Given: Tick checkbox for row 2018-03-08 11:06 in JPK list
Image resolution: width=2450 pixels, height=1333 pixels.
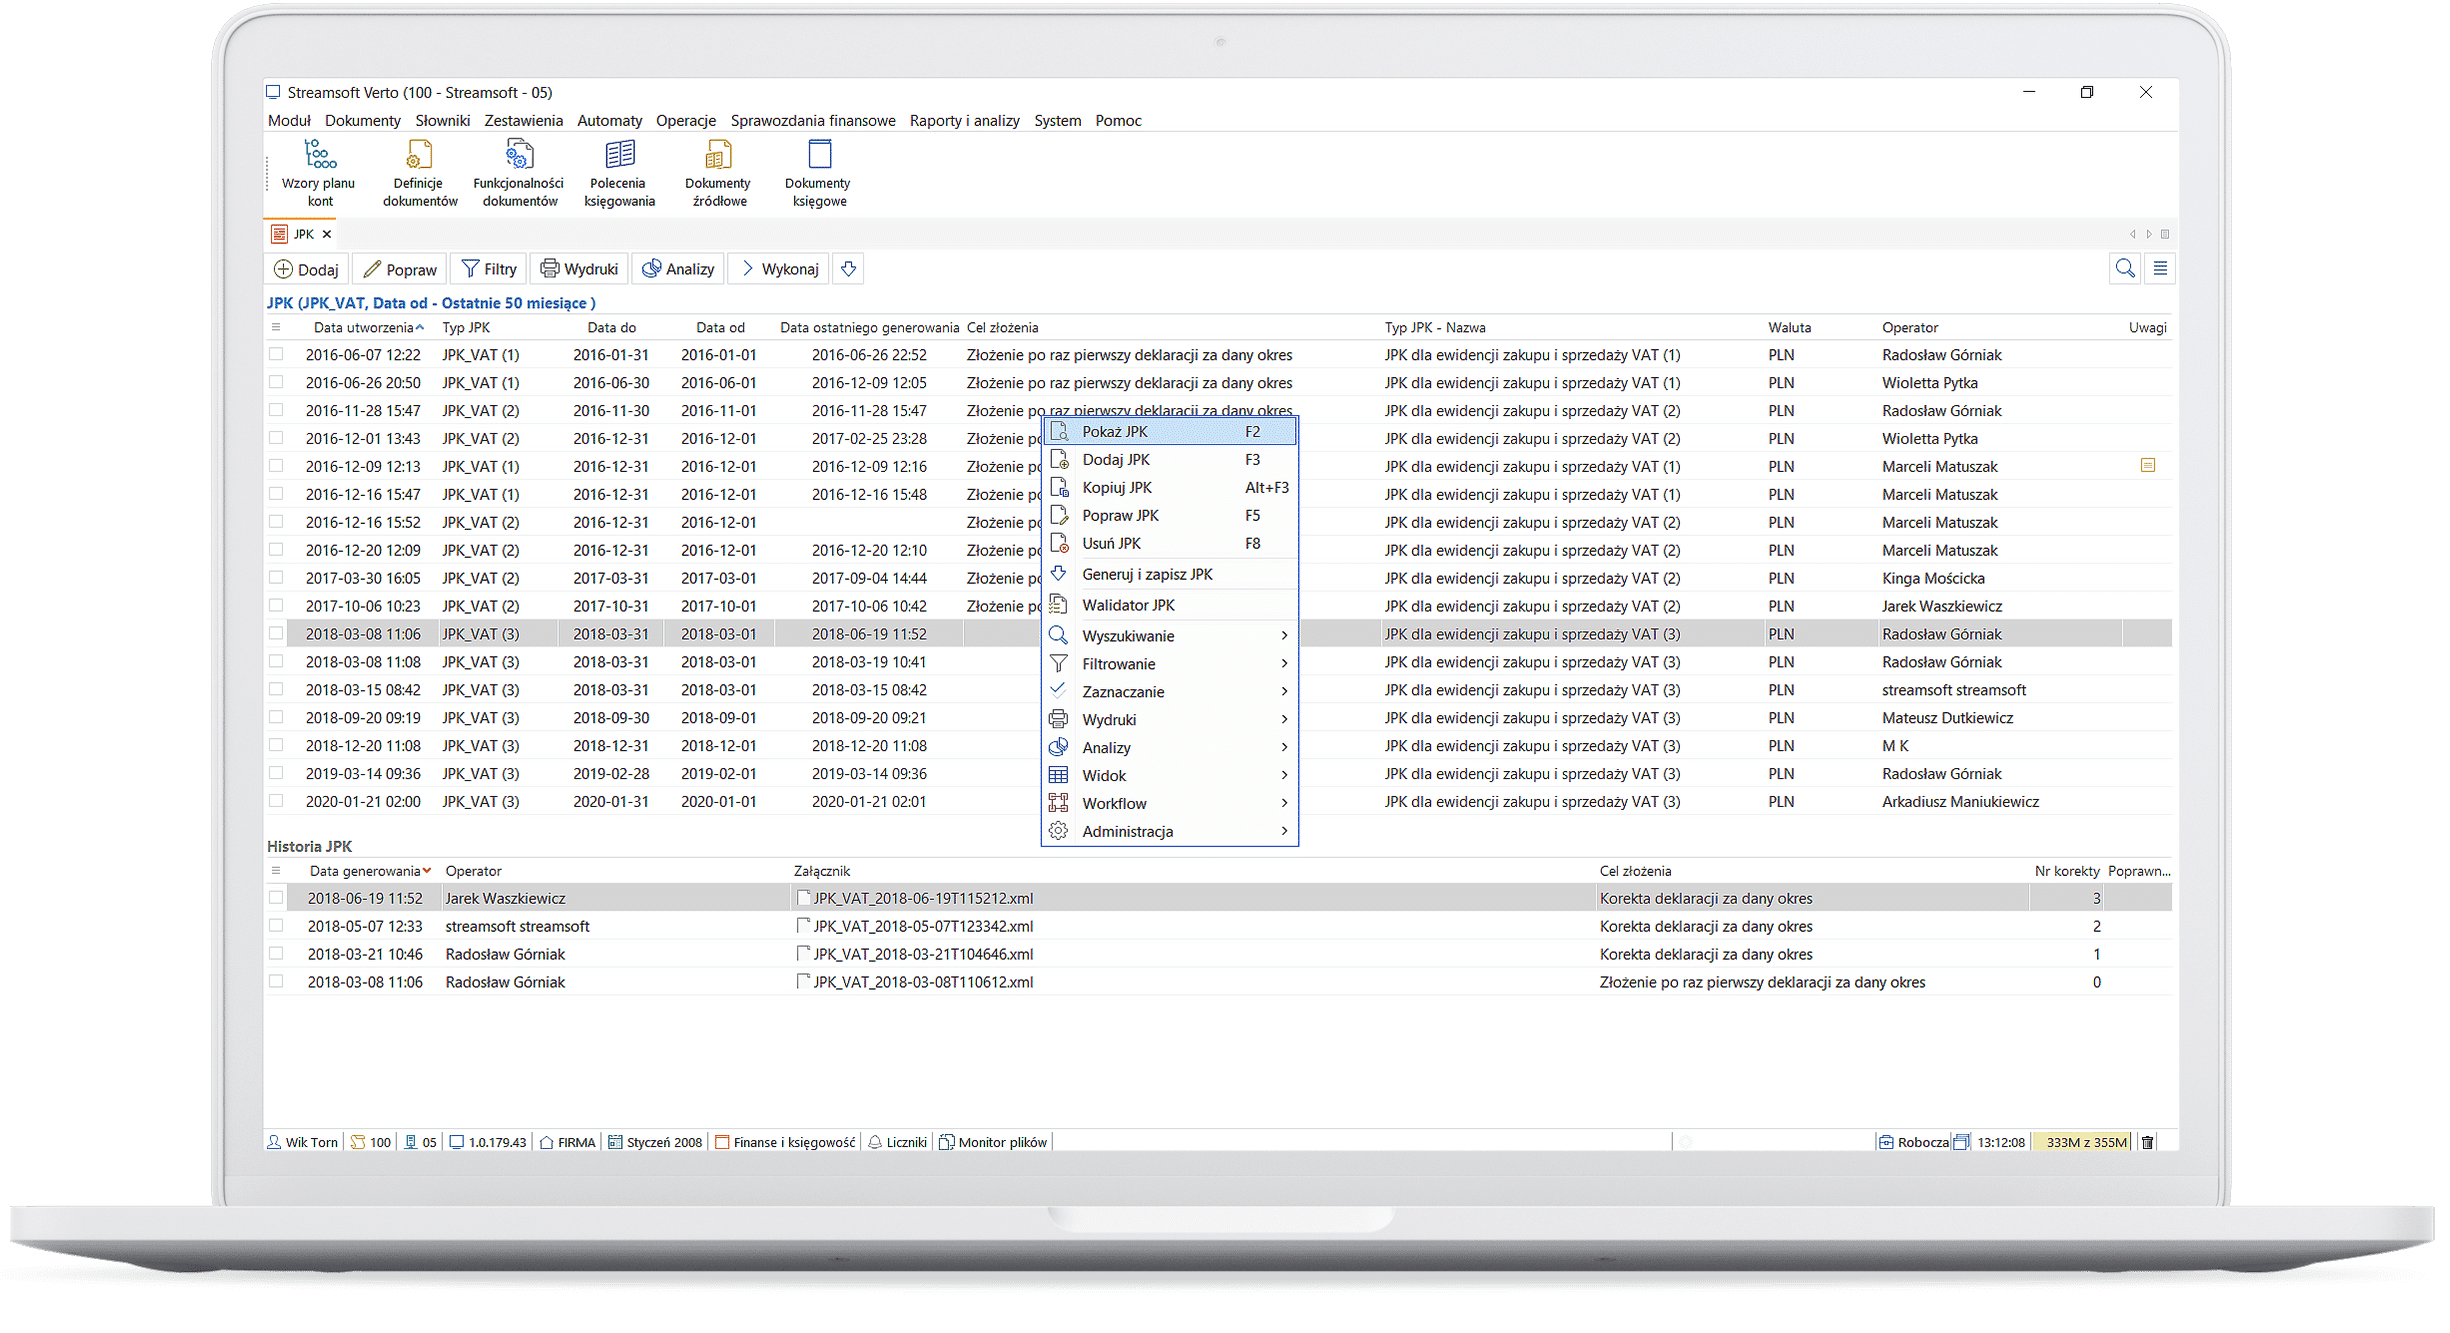Looking at the screenshot, I should (x=276, y=634).
